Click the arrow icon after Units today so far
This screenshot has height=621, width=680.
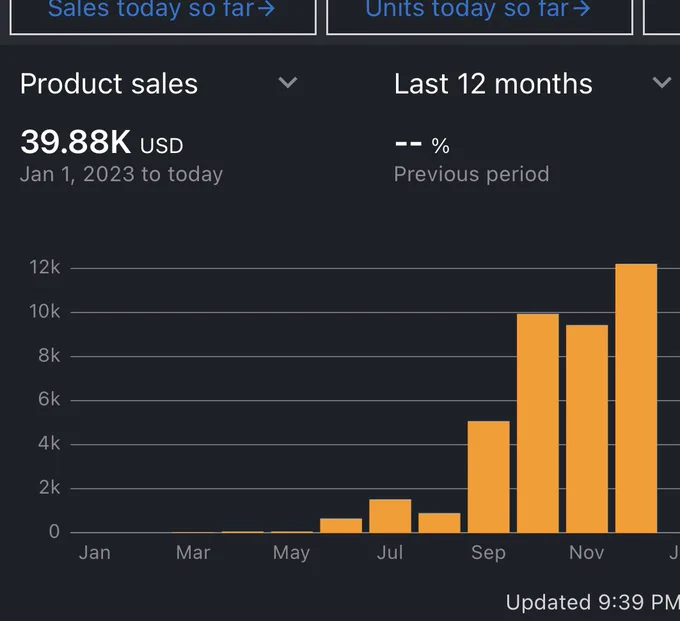(x=581, y=9)
